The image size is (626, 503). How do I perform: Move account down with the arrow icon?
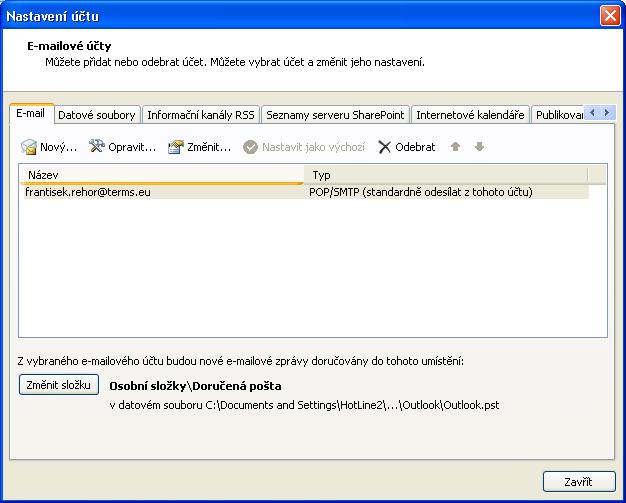coord(479,147)
